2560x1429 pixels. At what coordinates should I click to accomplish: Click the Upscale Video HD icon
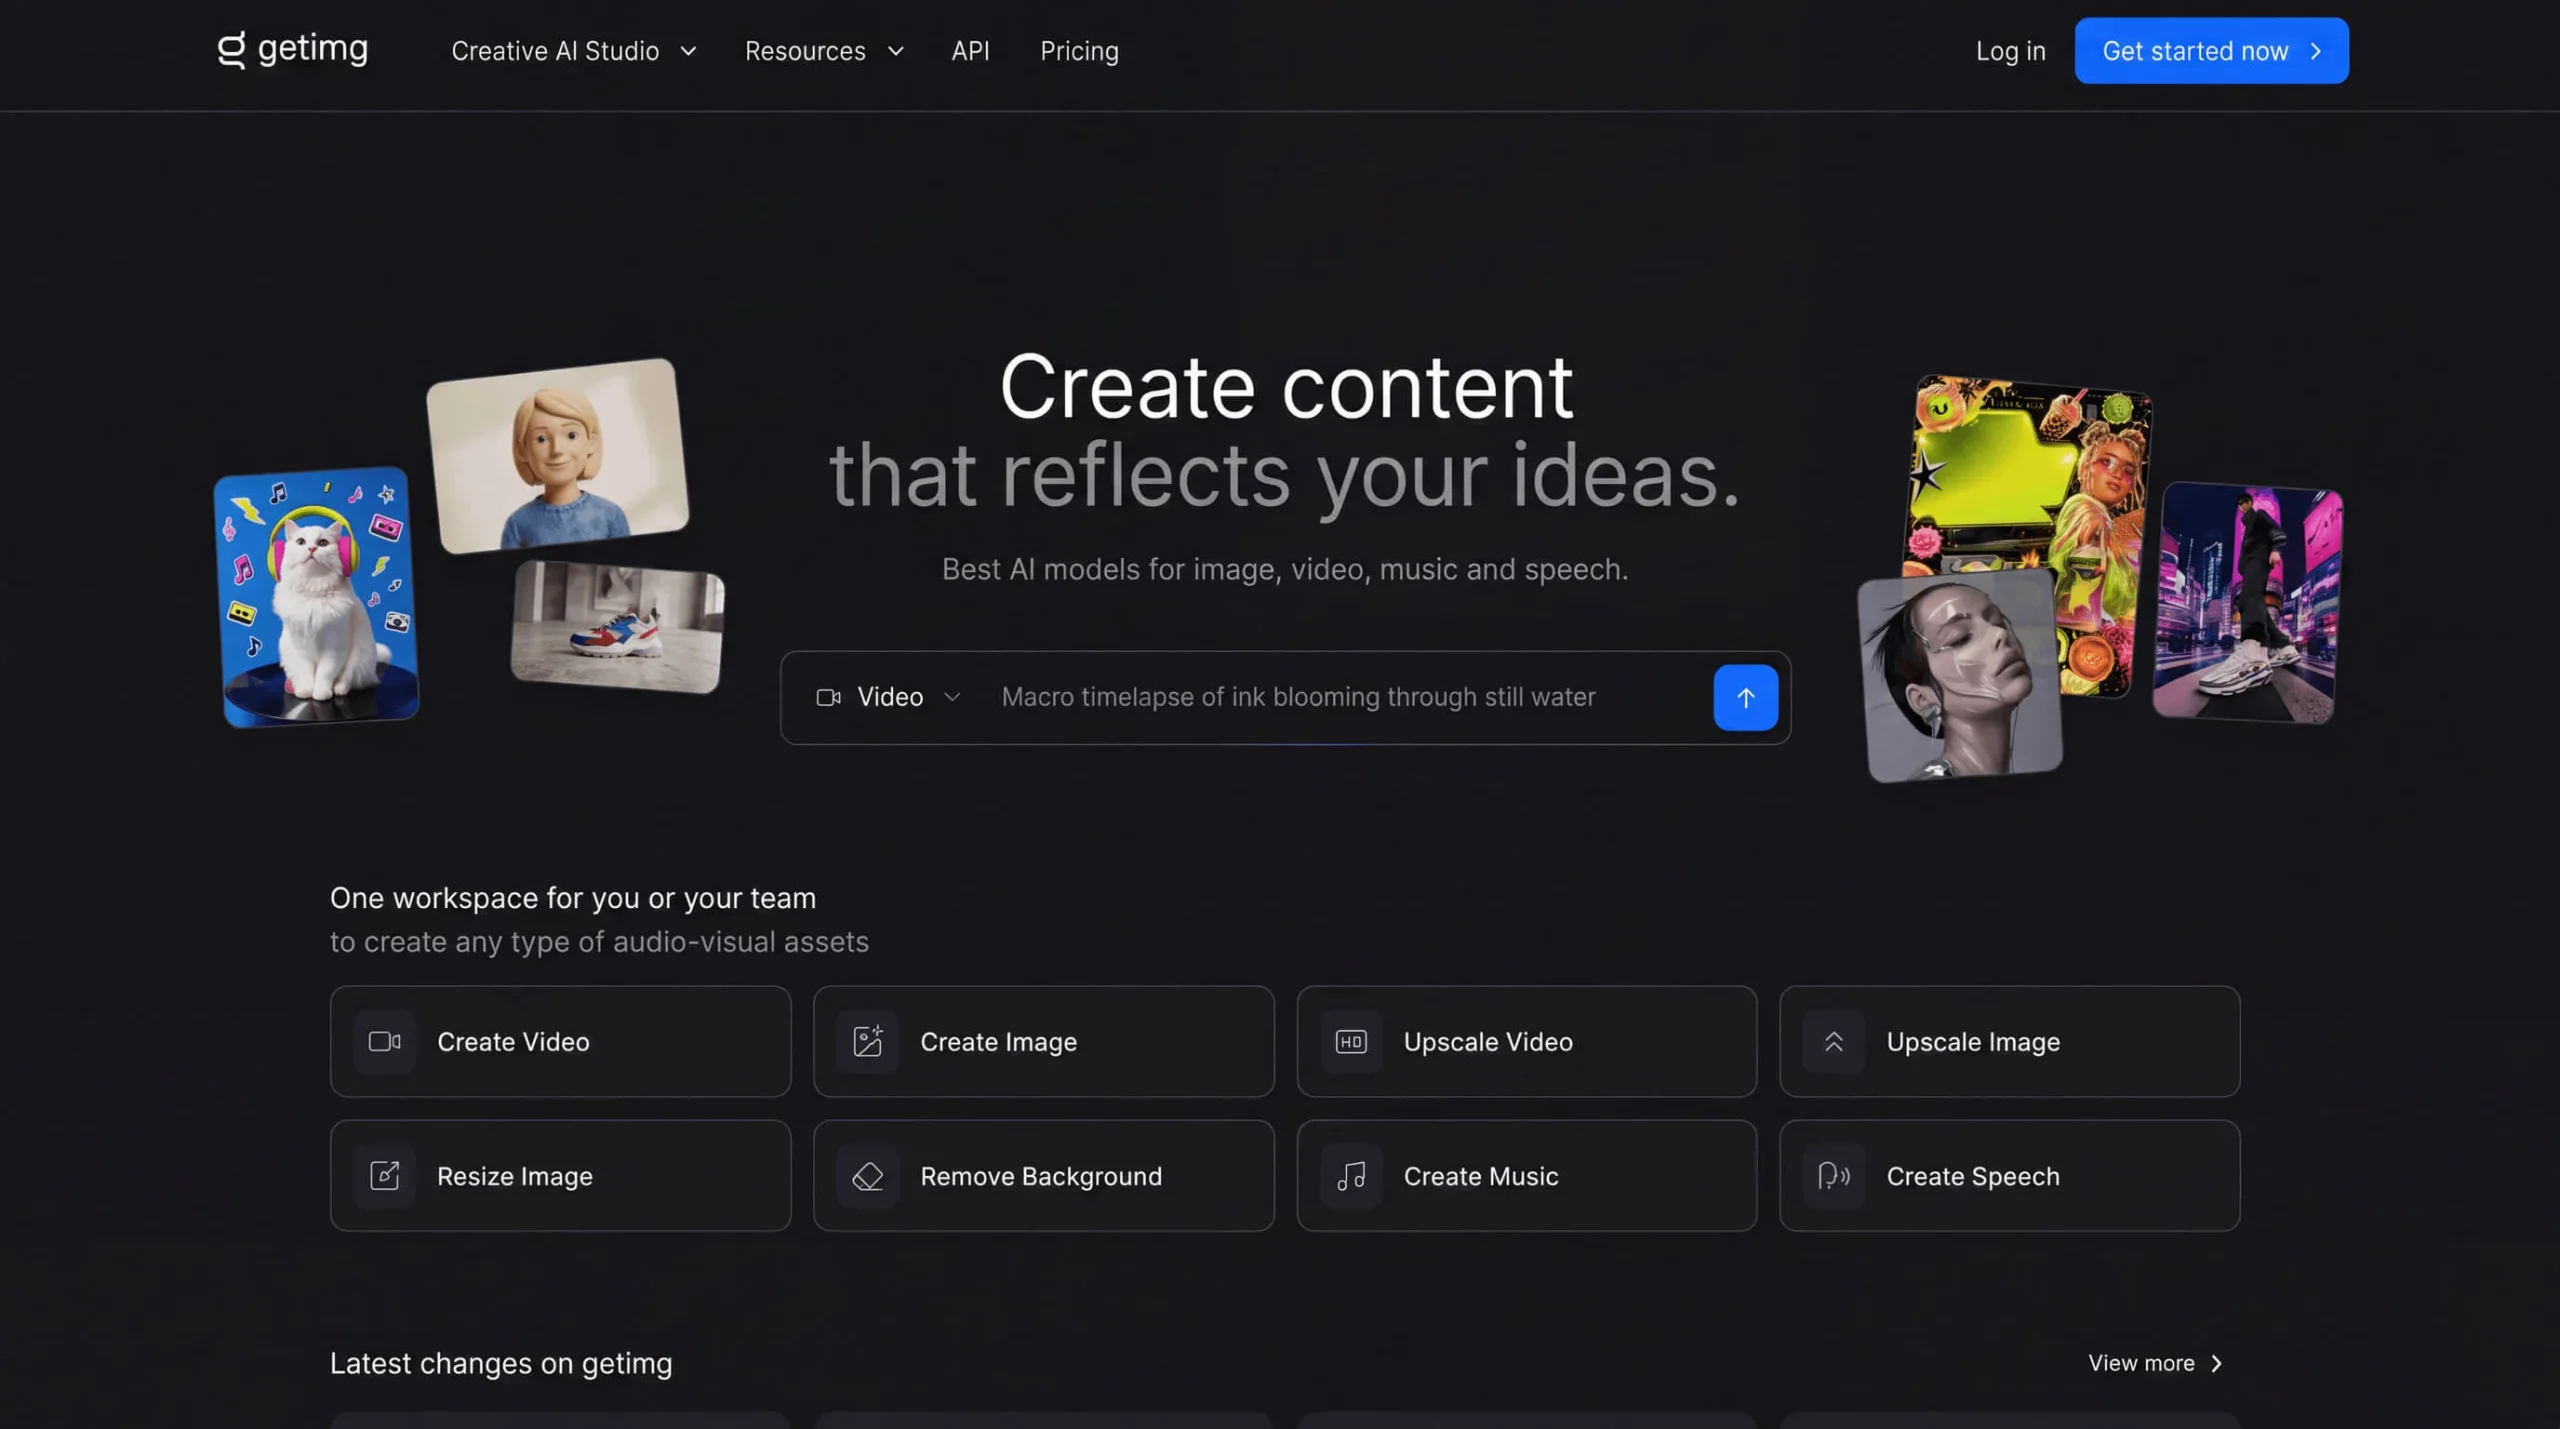(1351, 1041)
